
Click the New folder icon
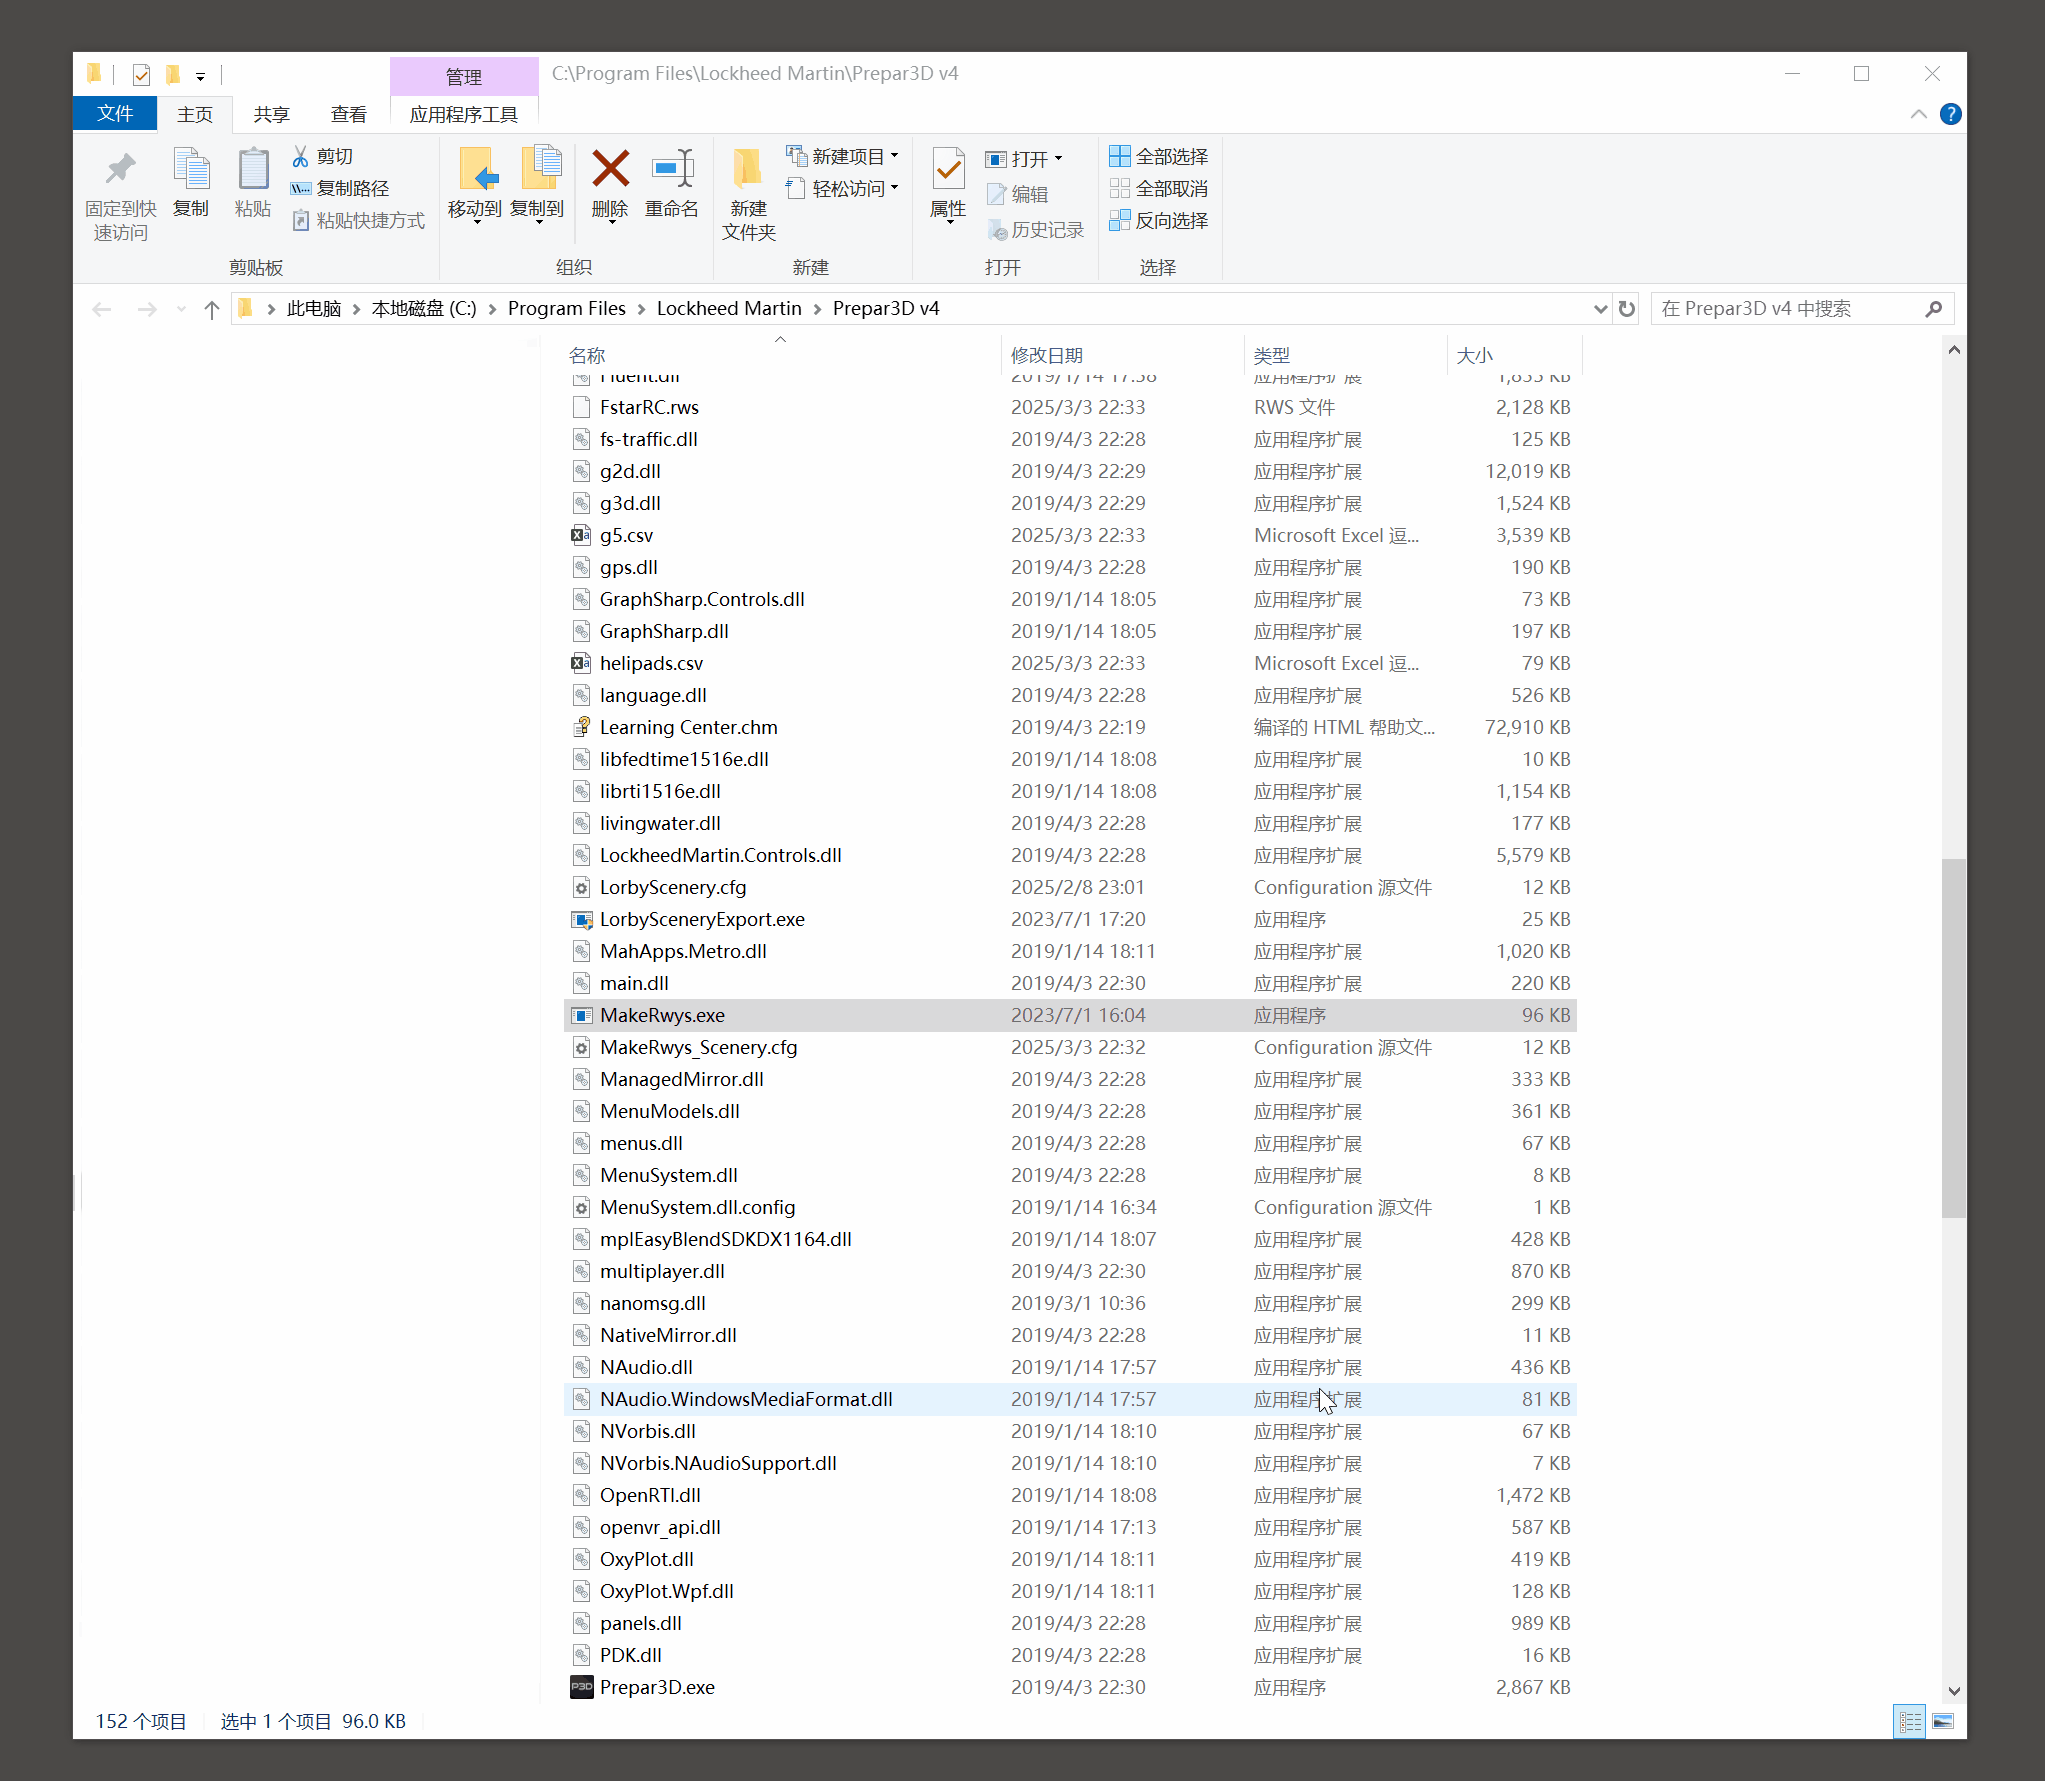tap(748, 169)
